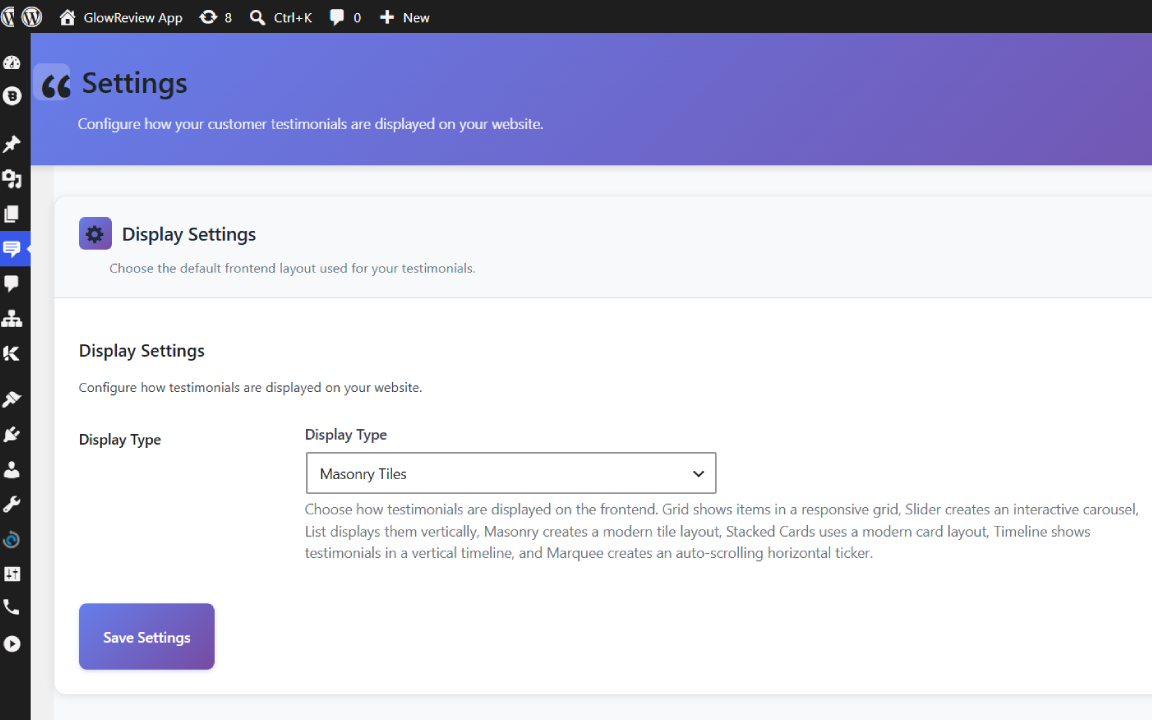The width and height of the screenshot is (1152, 720).
Task: Open Posts pushpin menu
Action: pyautogui.click(x=12, y=144)
